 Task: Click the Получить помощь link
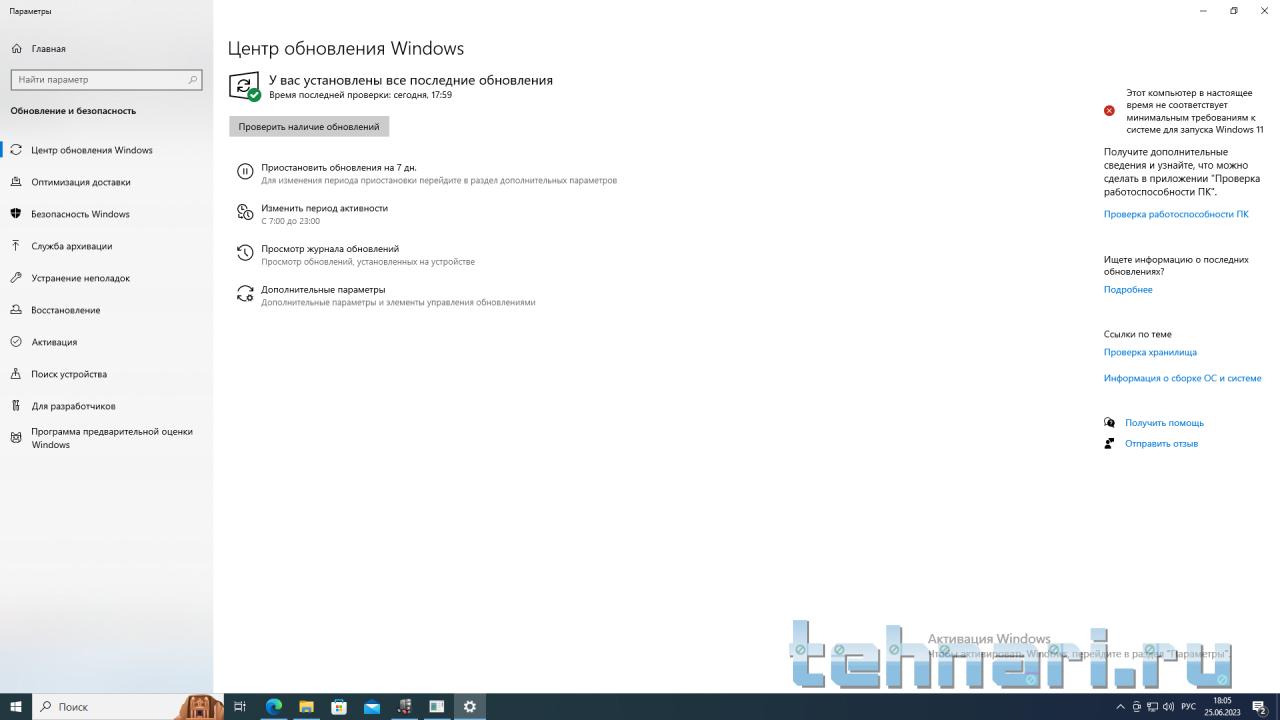[x=1164, y=423]
